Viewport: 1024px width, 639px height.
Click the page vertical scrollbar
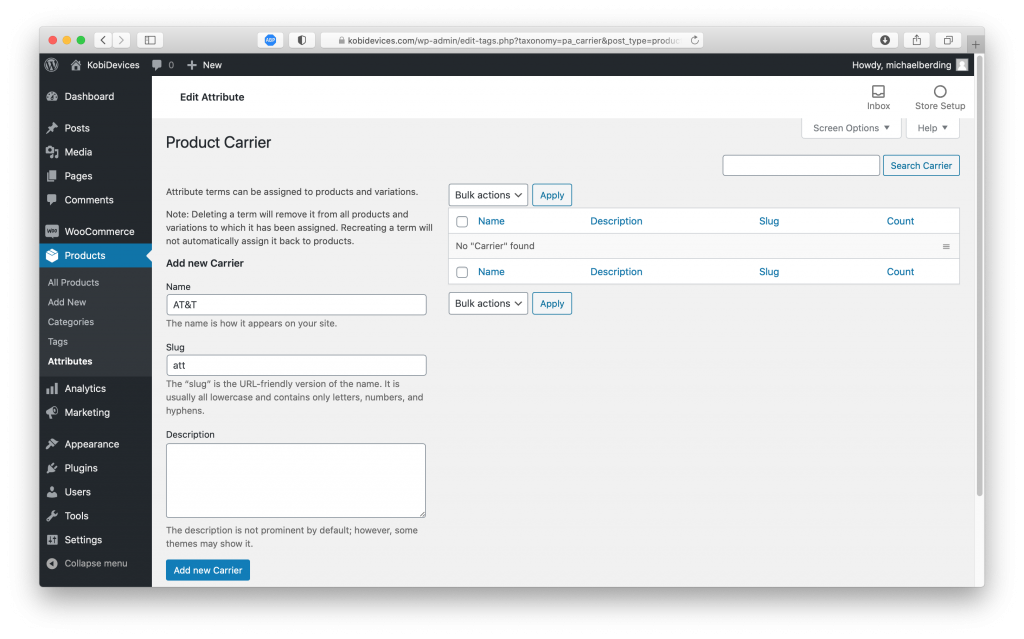click(979, 274)
